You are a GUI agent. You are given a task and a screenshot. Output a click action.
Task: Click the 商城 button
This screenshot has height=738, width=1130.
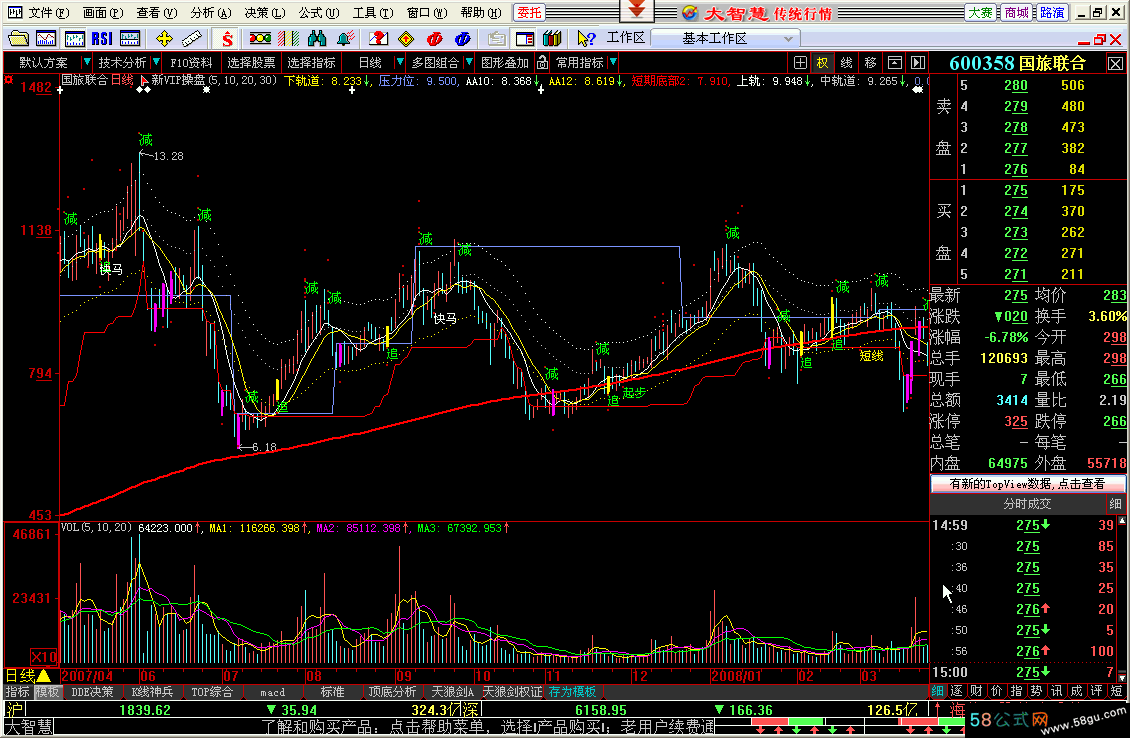(1016, 12)
